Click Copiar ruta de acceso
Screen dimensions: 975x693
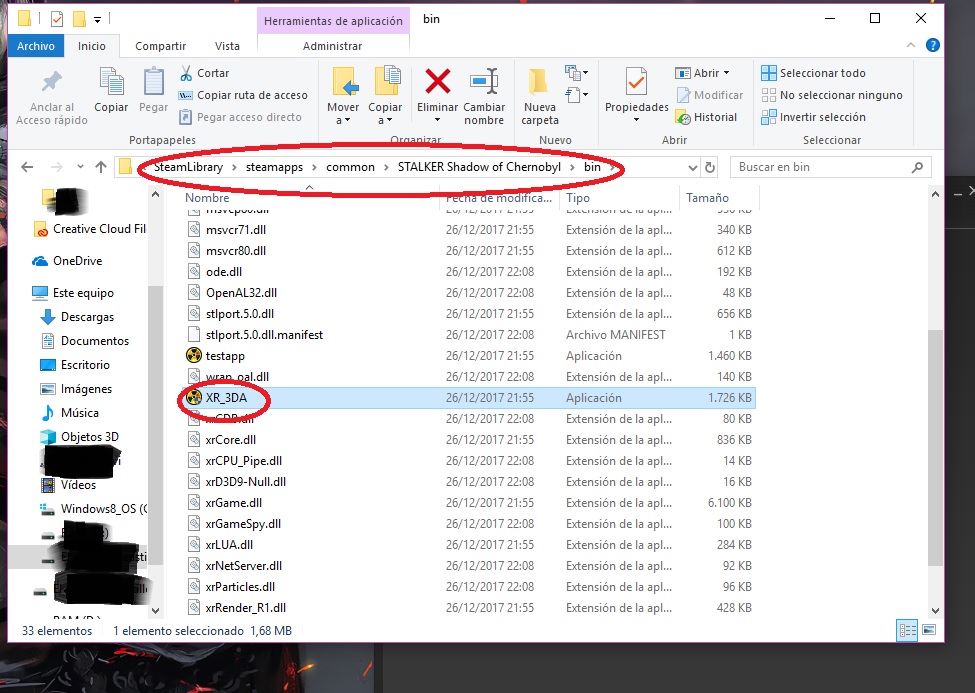[243, 95]
